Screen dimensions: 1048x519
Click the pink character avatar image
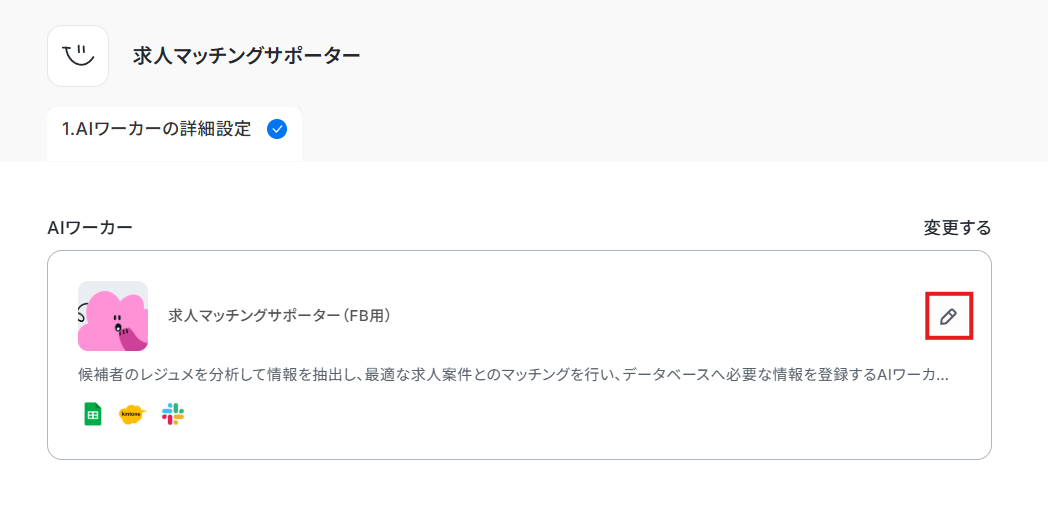click(x=113, y=316)
